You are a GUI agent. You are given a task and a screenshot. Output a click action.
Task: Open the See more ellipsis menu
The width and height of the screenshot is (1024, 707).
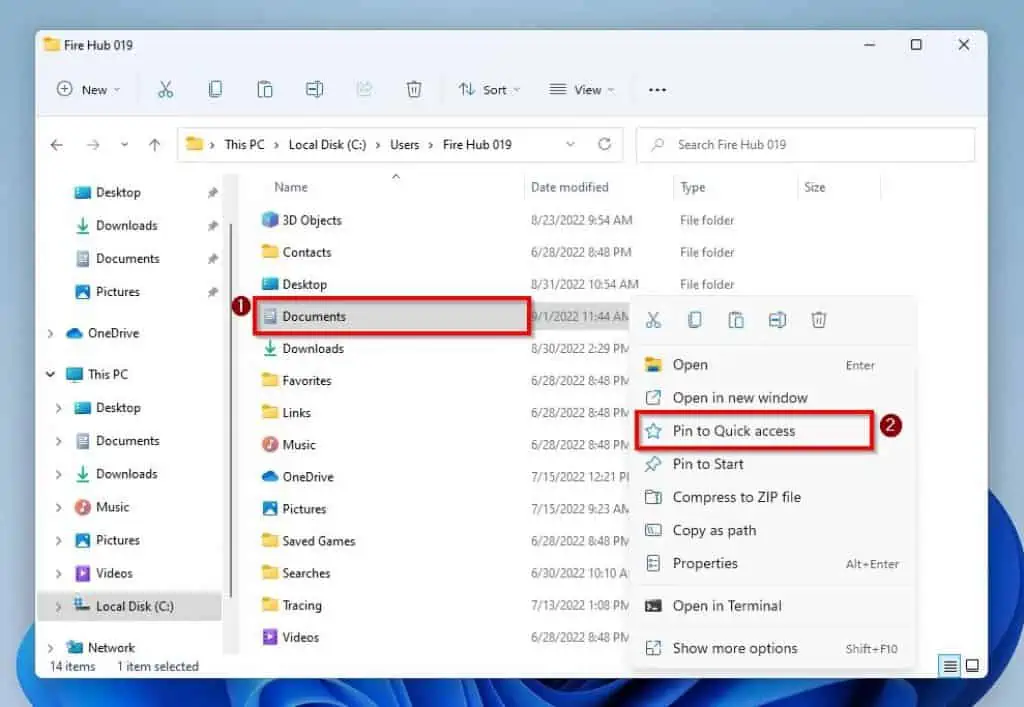pos(657,90)
